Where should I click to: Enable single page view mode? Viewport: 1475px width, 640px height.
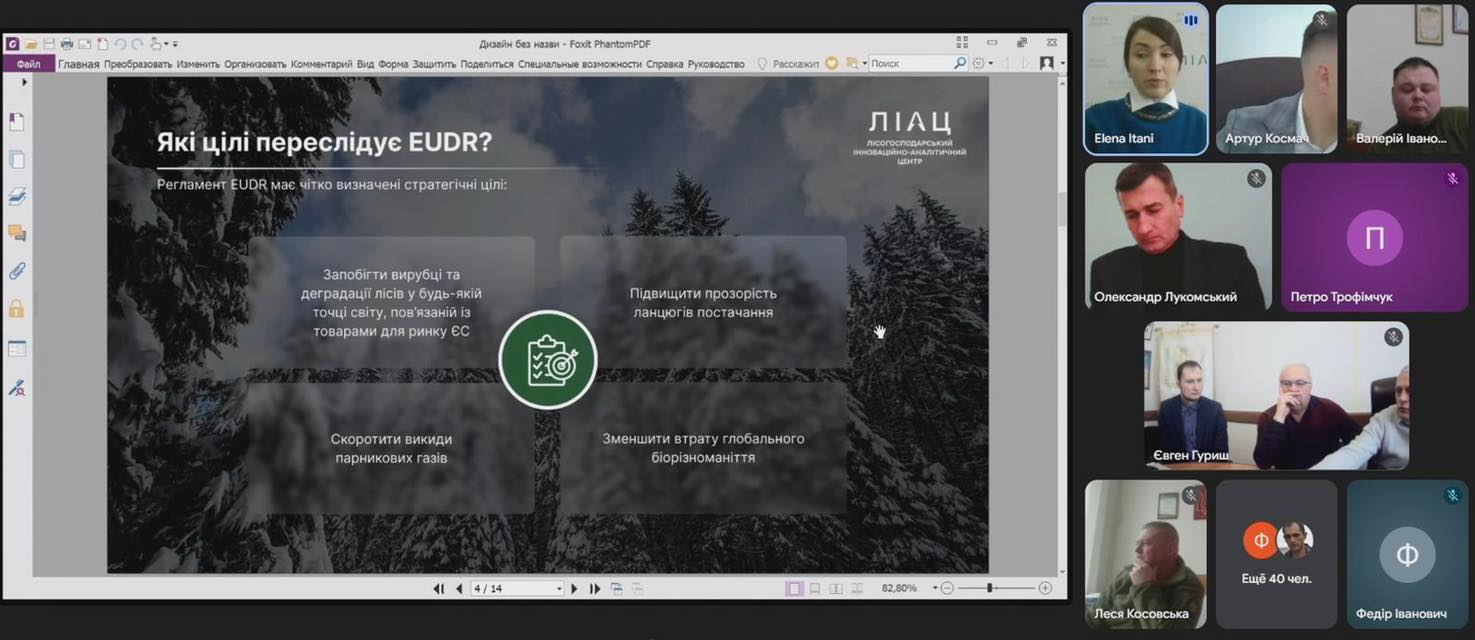[795, 589]
